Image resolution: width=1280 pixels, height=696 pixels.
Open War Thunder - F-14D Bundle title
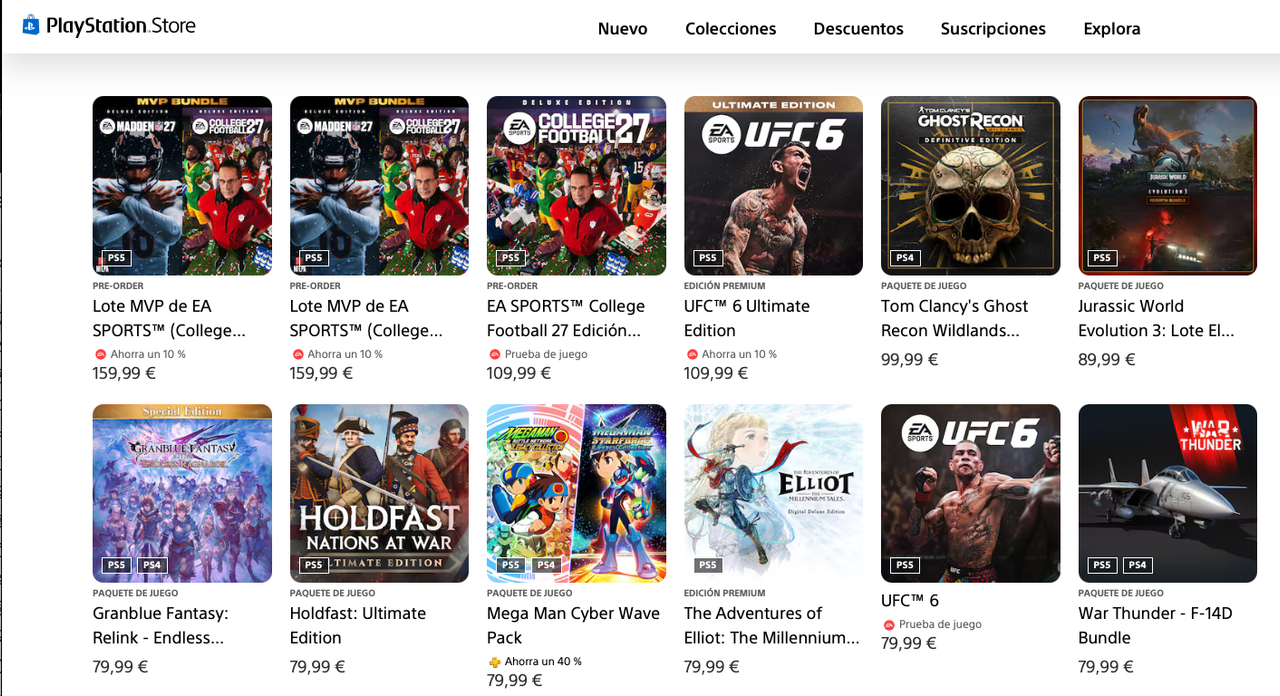[x=1155, y=625]
